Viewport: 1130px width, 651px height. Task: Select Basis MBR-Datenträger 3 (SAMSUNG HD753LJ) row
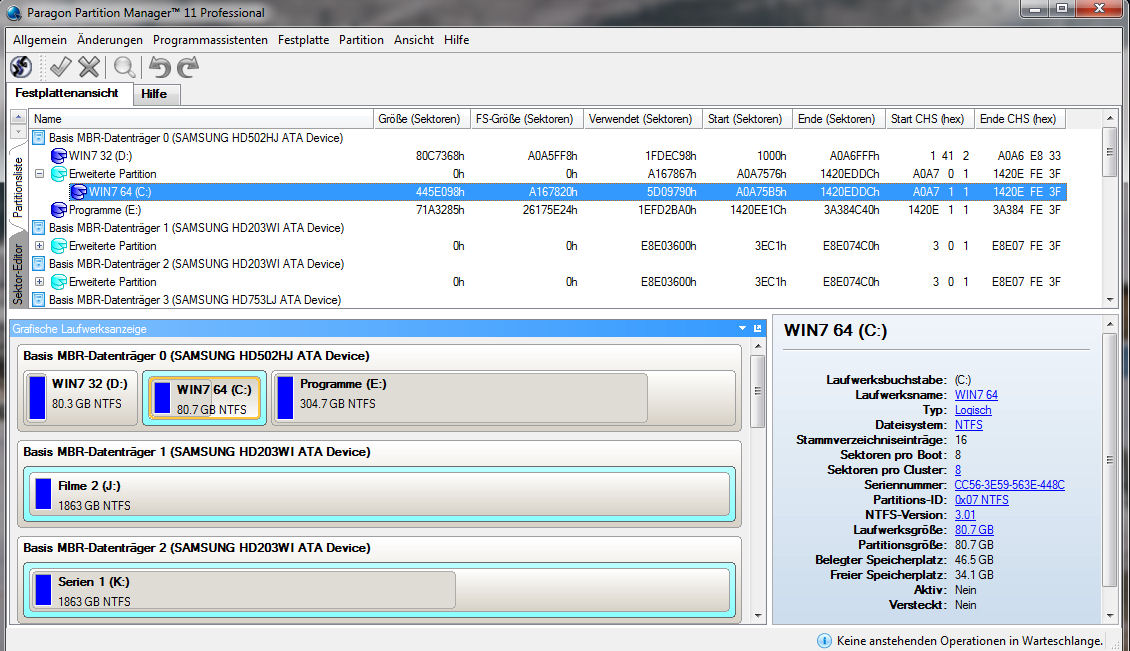[548, 300]
